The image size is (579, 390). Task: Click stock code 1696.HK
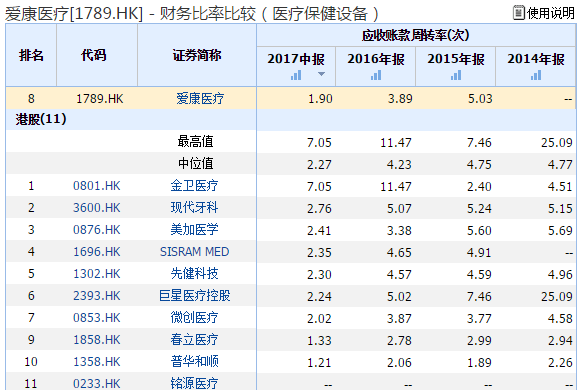97,252
